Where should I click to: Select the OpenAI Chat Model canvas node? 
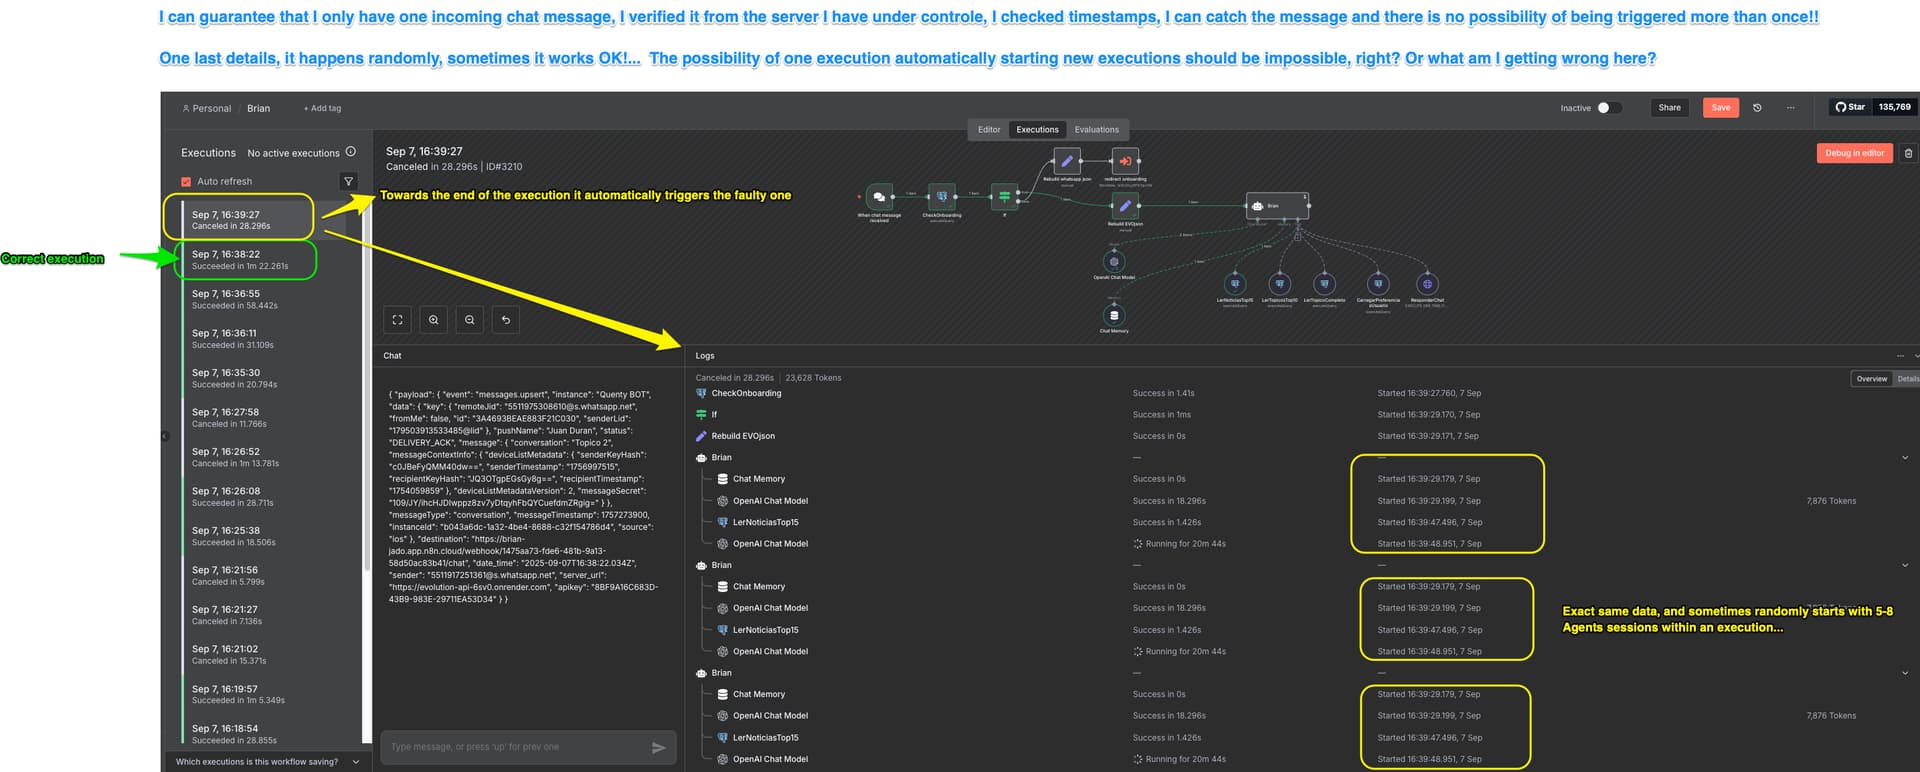pyautogui.click(x=1114, y=262)
